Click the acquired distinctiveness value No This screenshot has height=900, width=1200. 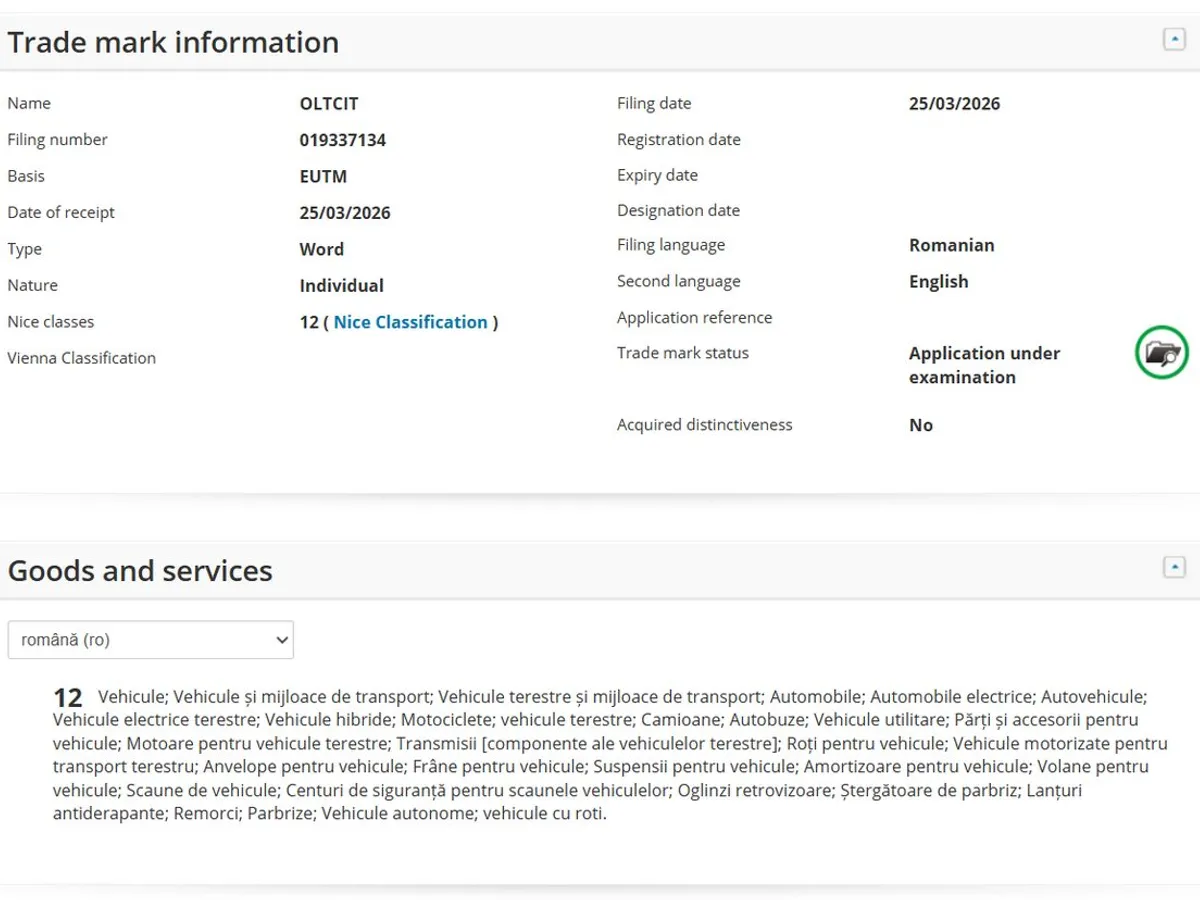tap(921, 426)
